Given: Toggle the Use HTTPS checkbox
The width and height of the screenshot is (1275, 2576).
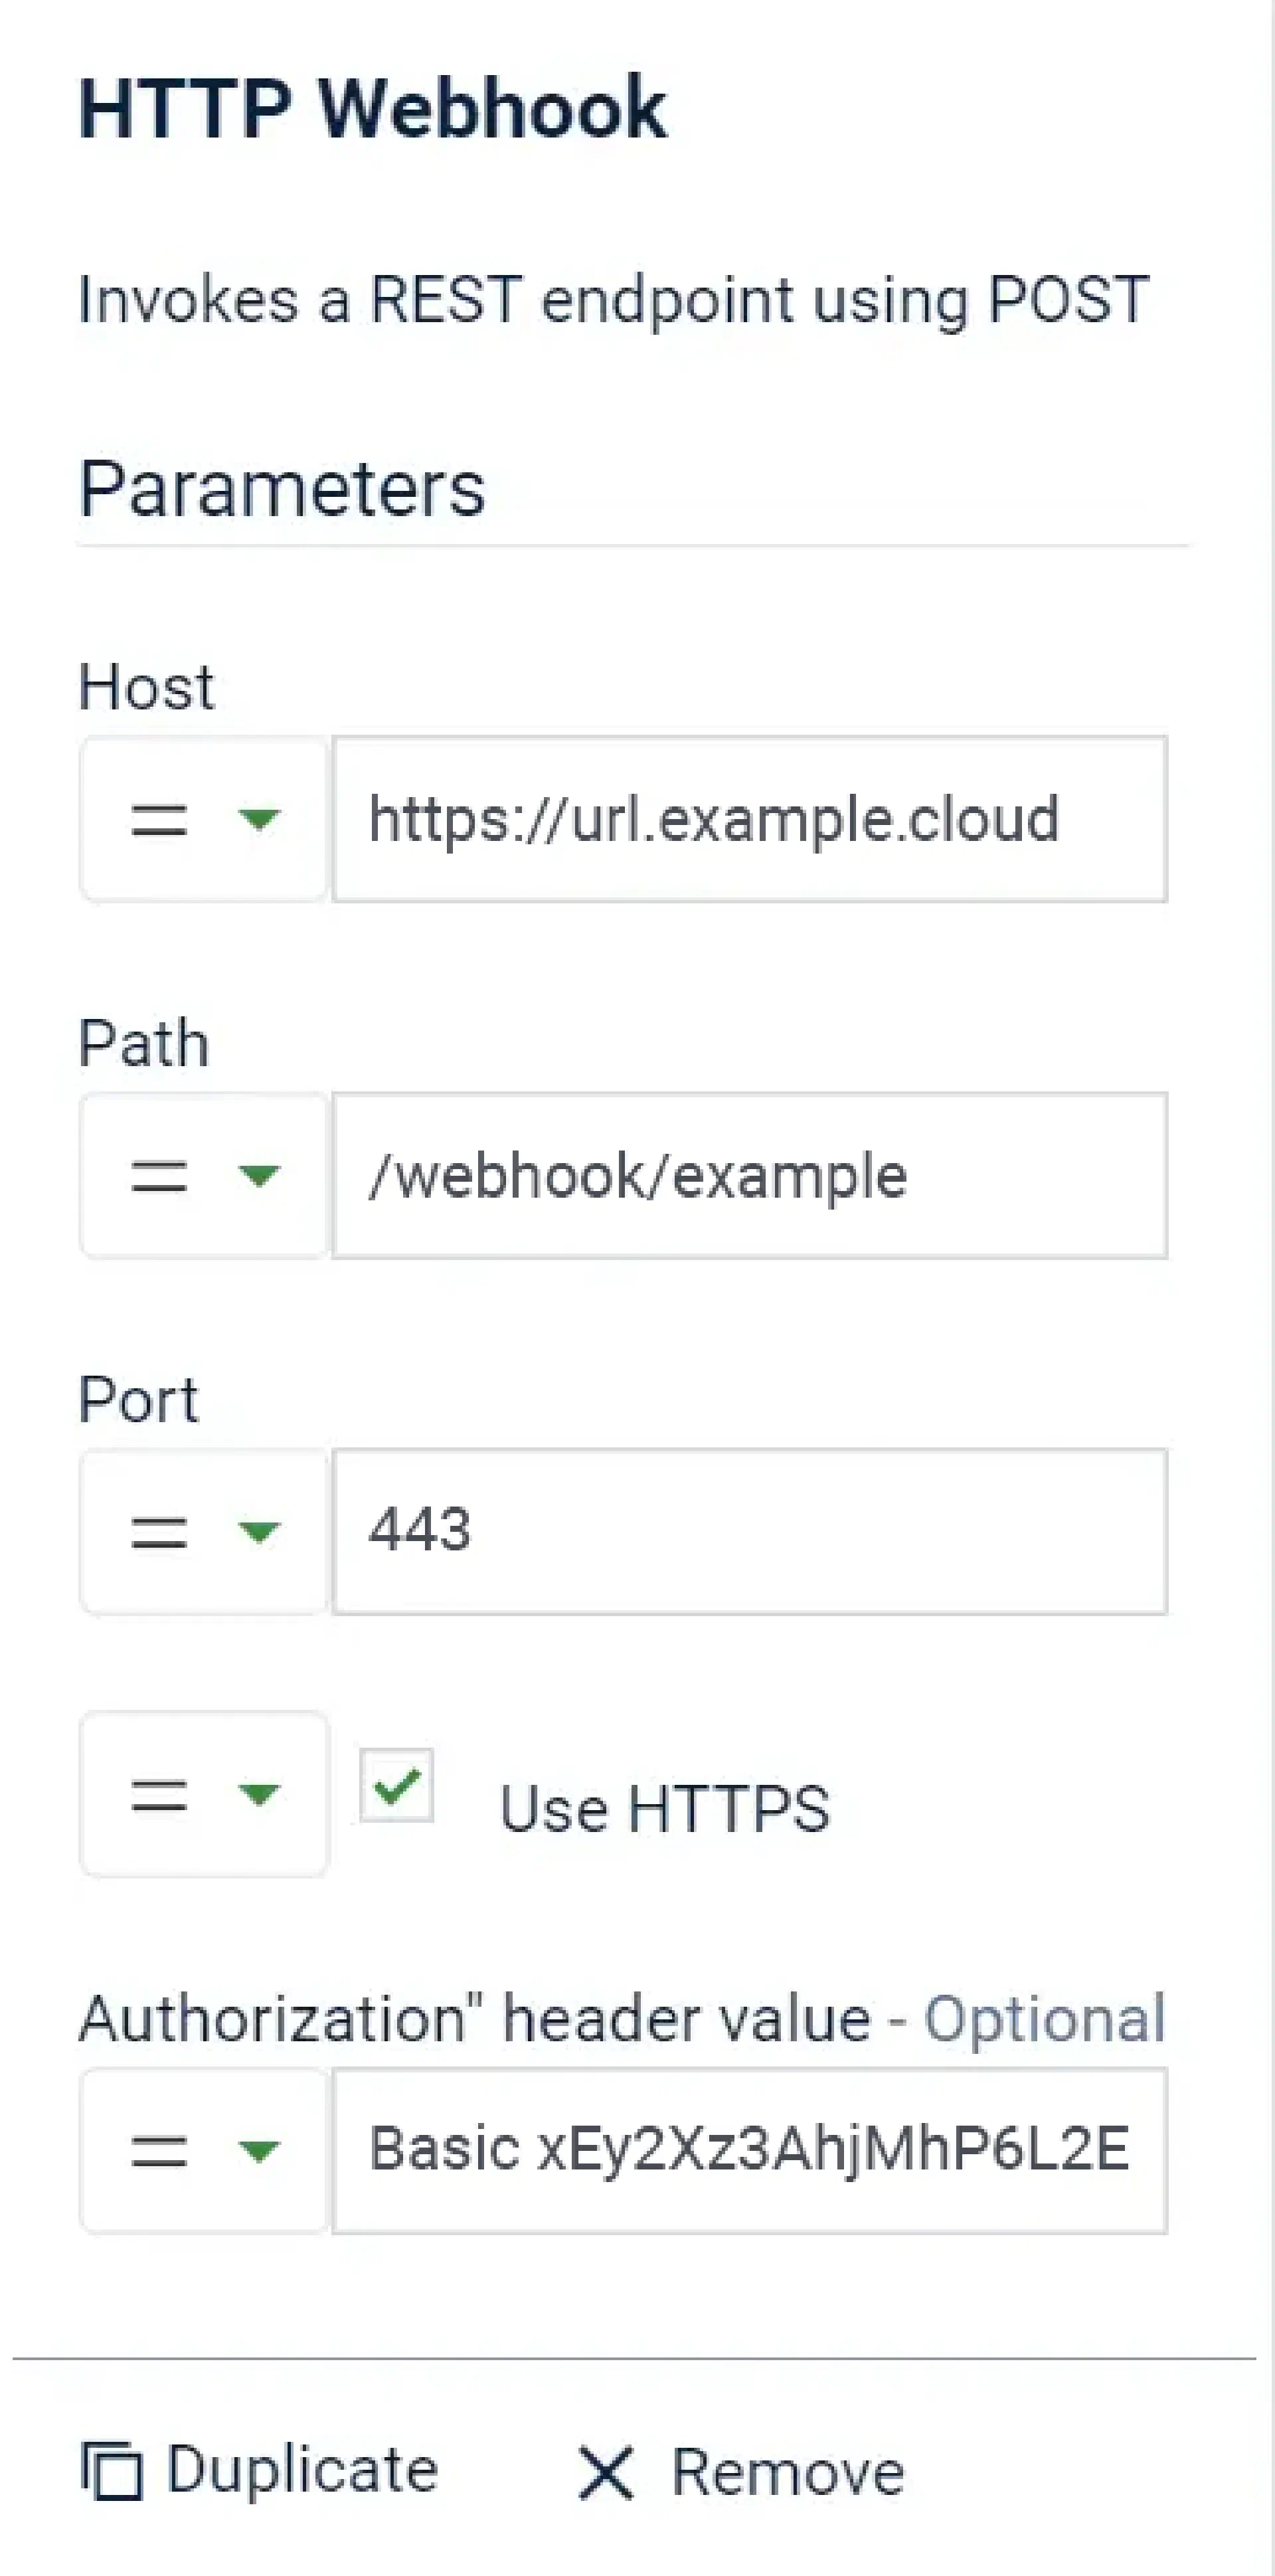Looking at the screenshot, I should (x=396, y=1786).
